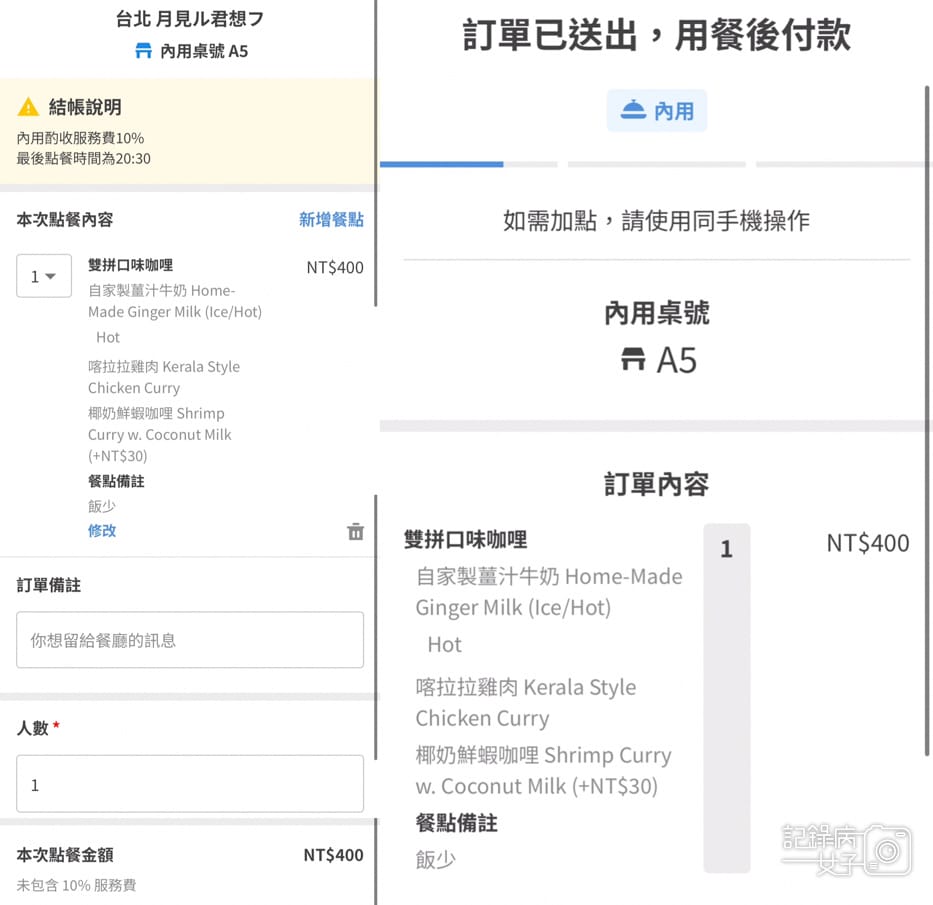The height and width of the screenshot is (905, 933).
Task: Click the restaurant name 台北 月見ル君想フ
Action: point(188,17)
